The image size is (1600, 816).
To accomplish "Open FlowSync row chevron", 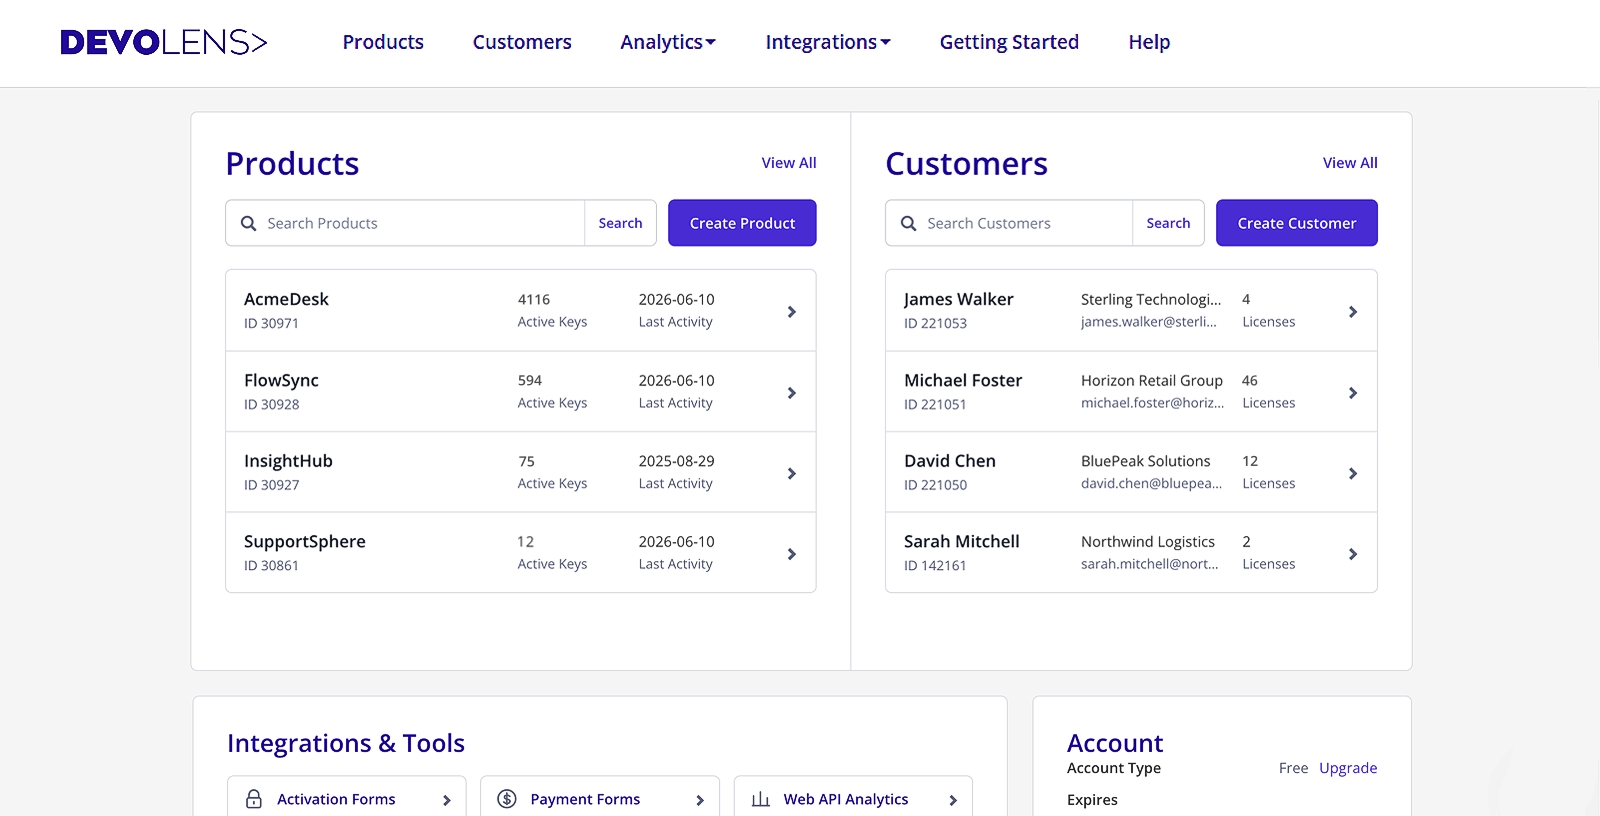I will point(792,393).
